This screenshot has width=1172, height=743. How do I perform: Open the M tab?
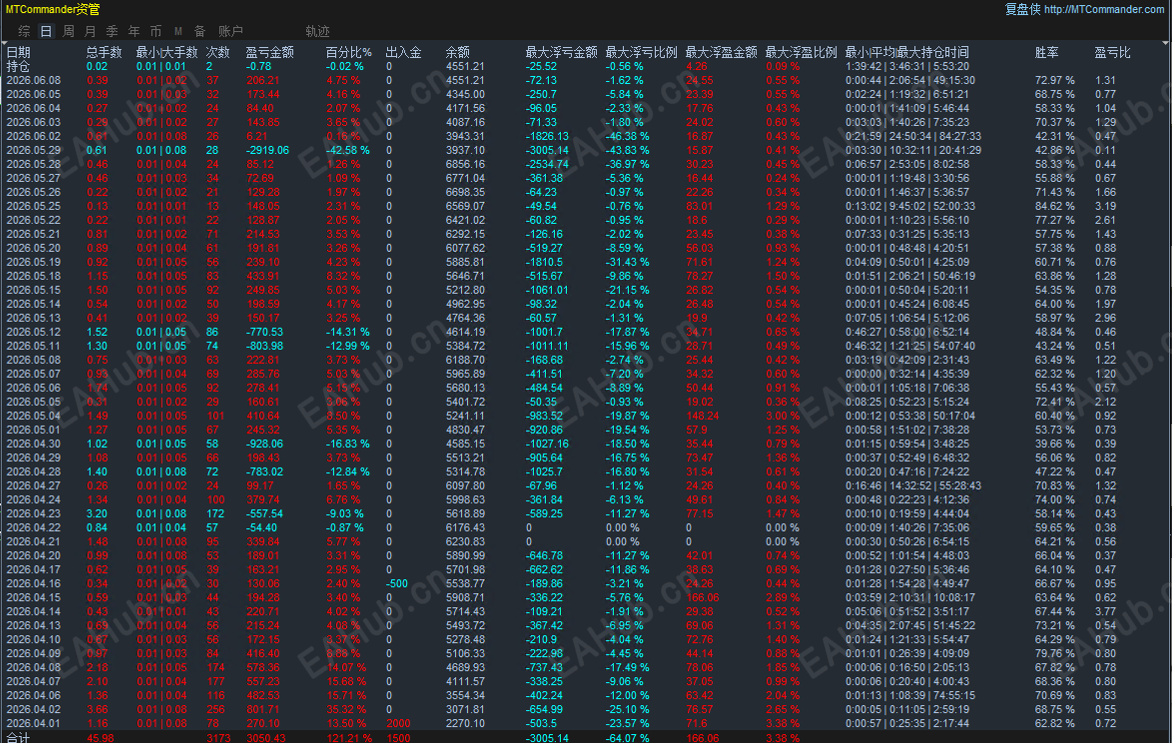click(178, 31)
